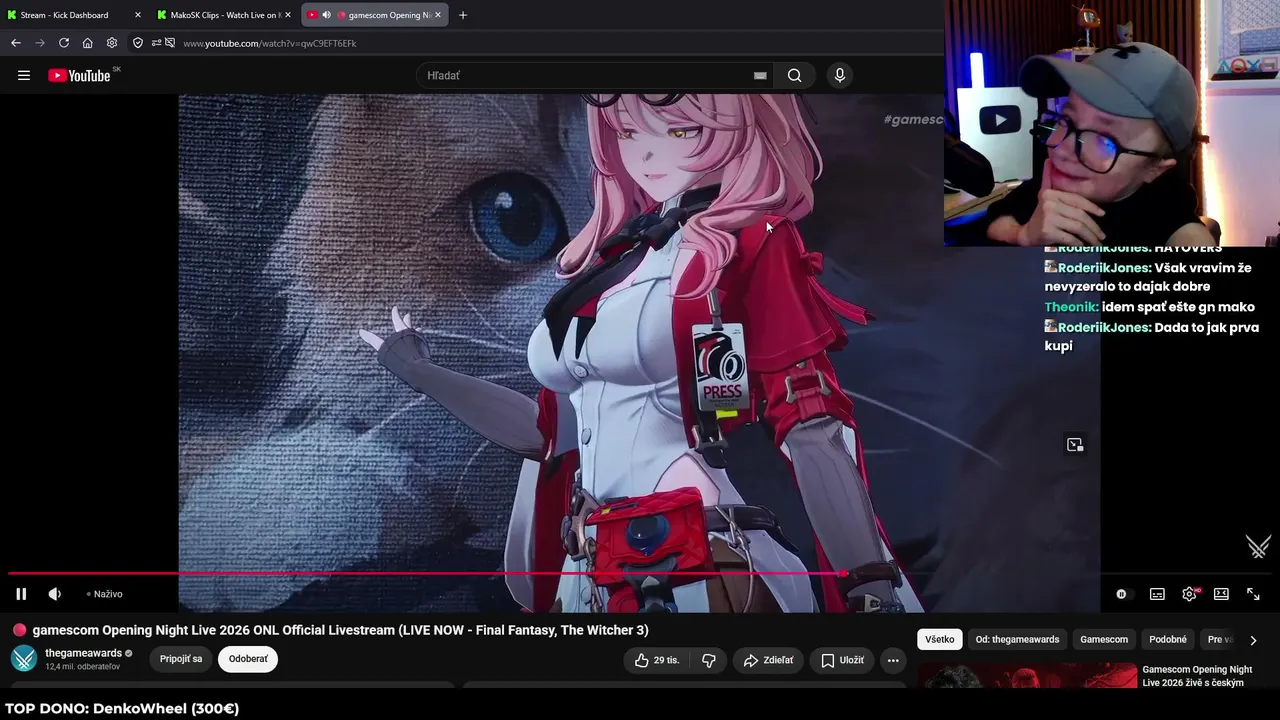Select the Od: thegameawards chip
Image resolution: width=1280 pixels, height=720 pixels.
click(x=1017, y=640)
